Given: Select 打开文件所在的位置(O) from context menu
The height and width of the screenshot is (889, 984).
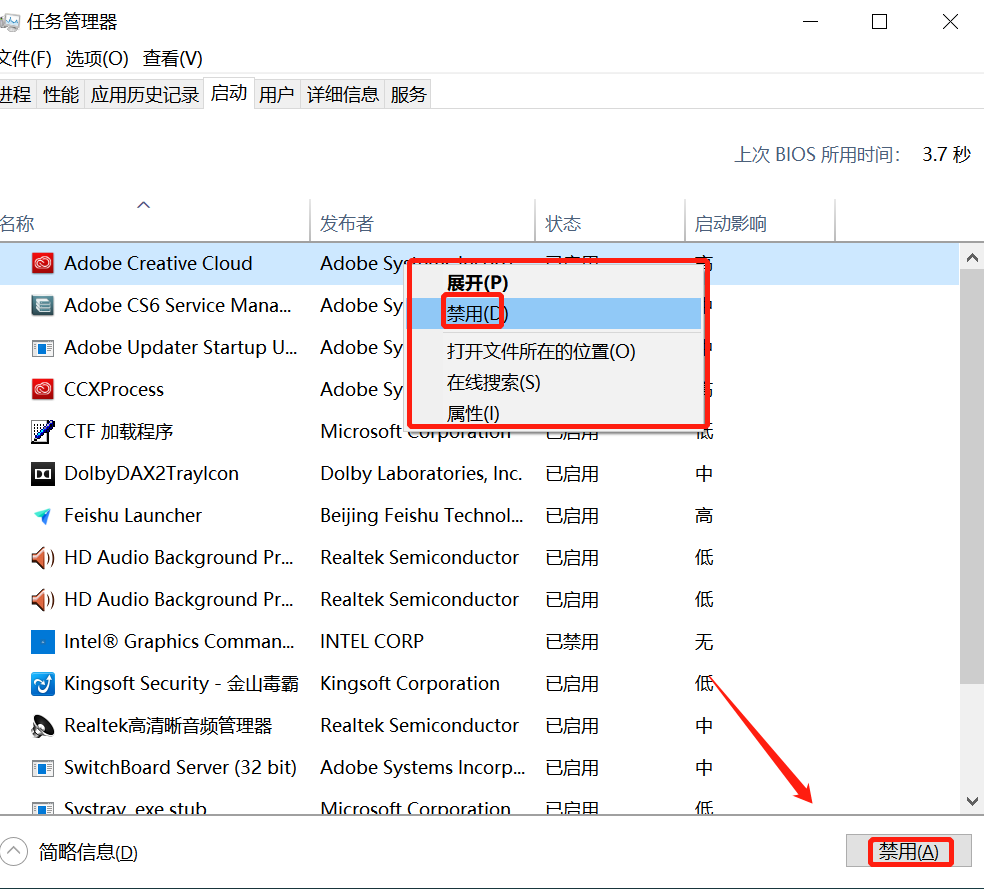Looking at the screenshot, I should [x=541, y=352].
